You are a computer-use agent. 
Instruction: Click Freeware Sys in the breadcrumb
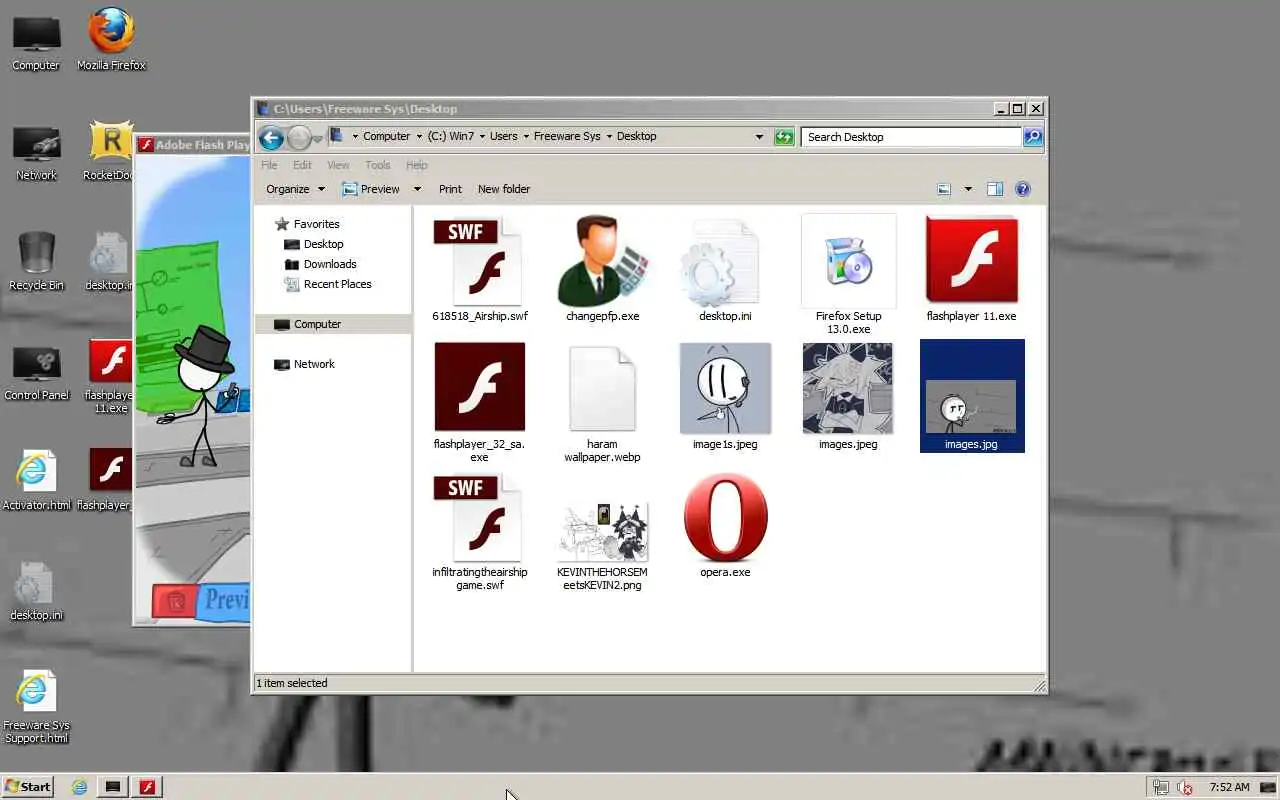coord(567,137)
